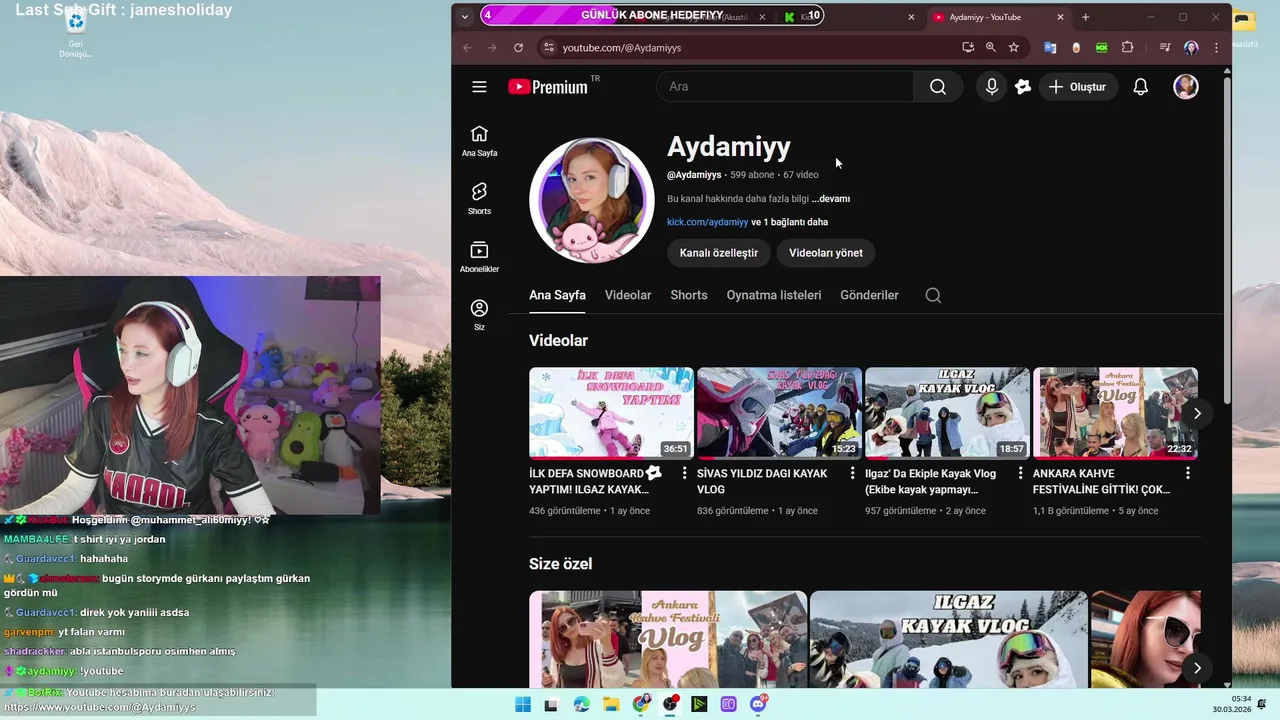Image resolution: width=1280 pixels, height=720 pixels.
Task: Click the install app icon in the address bar
Action: (x=968, y=47)
